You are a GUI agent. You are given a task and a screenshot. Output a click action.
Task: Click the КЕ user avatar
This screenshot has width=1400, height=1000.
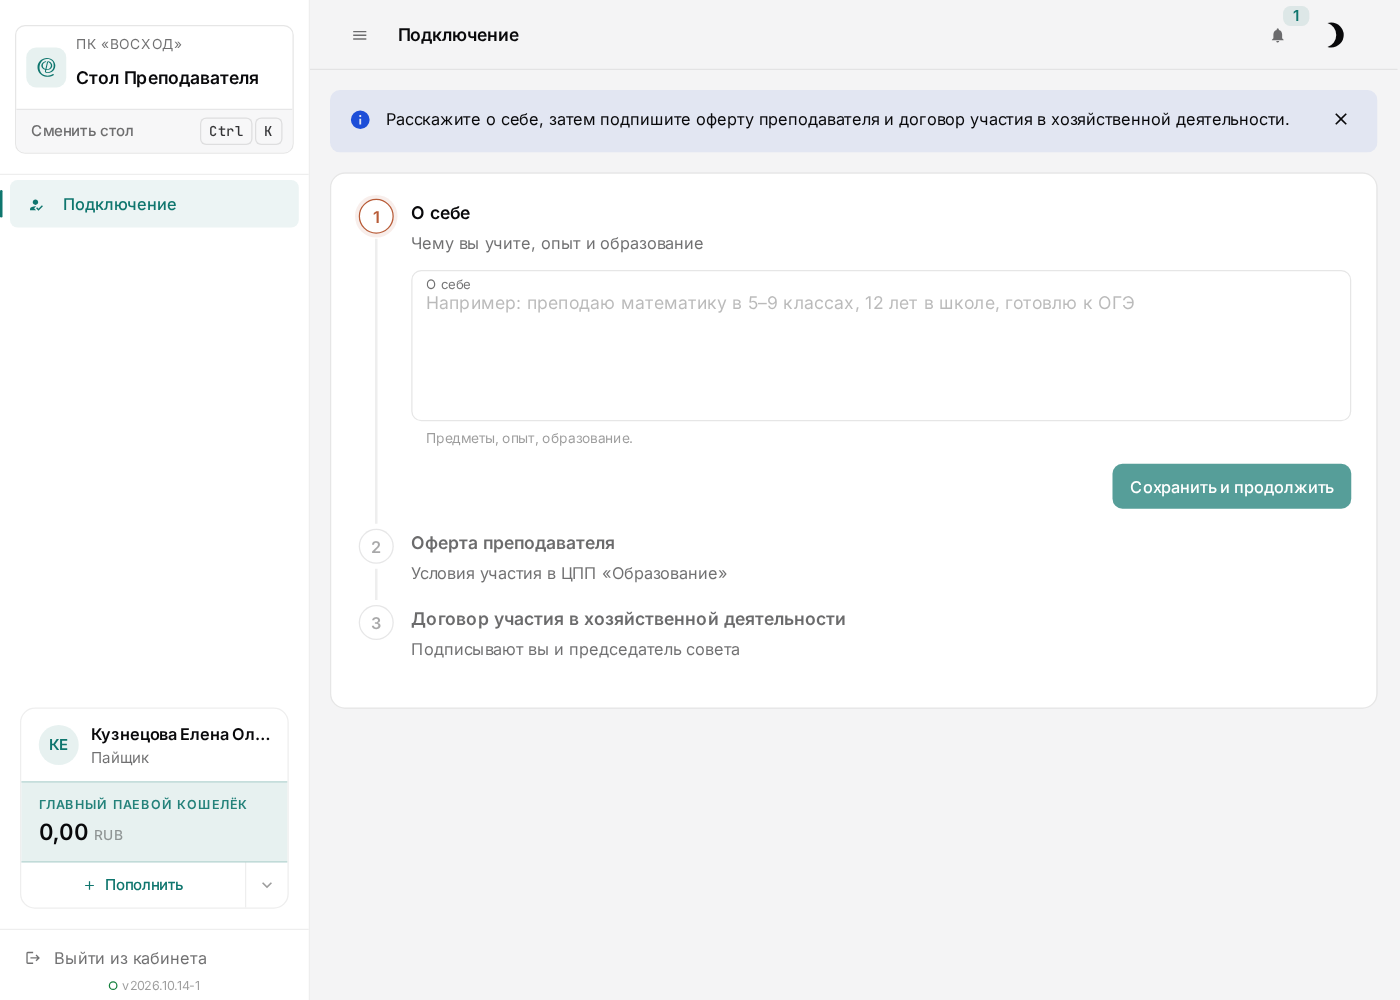point(59,745)
